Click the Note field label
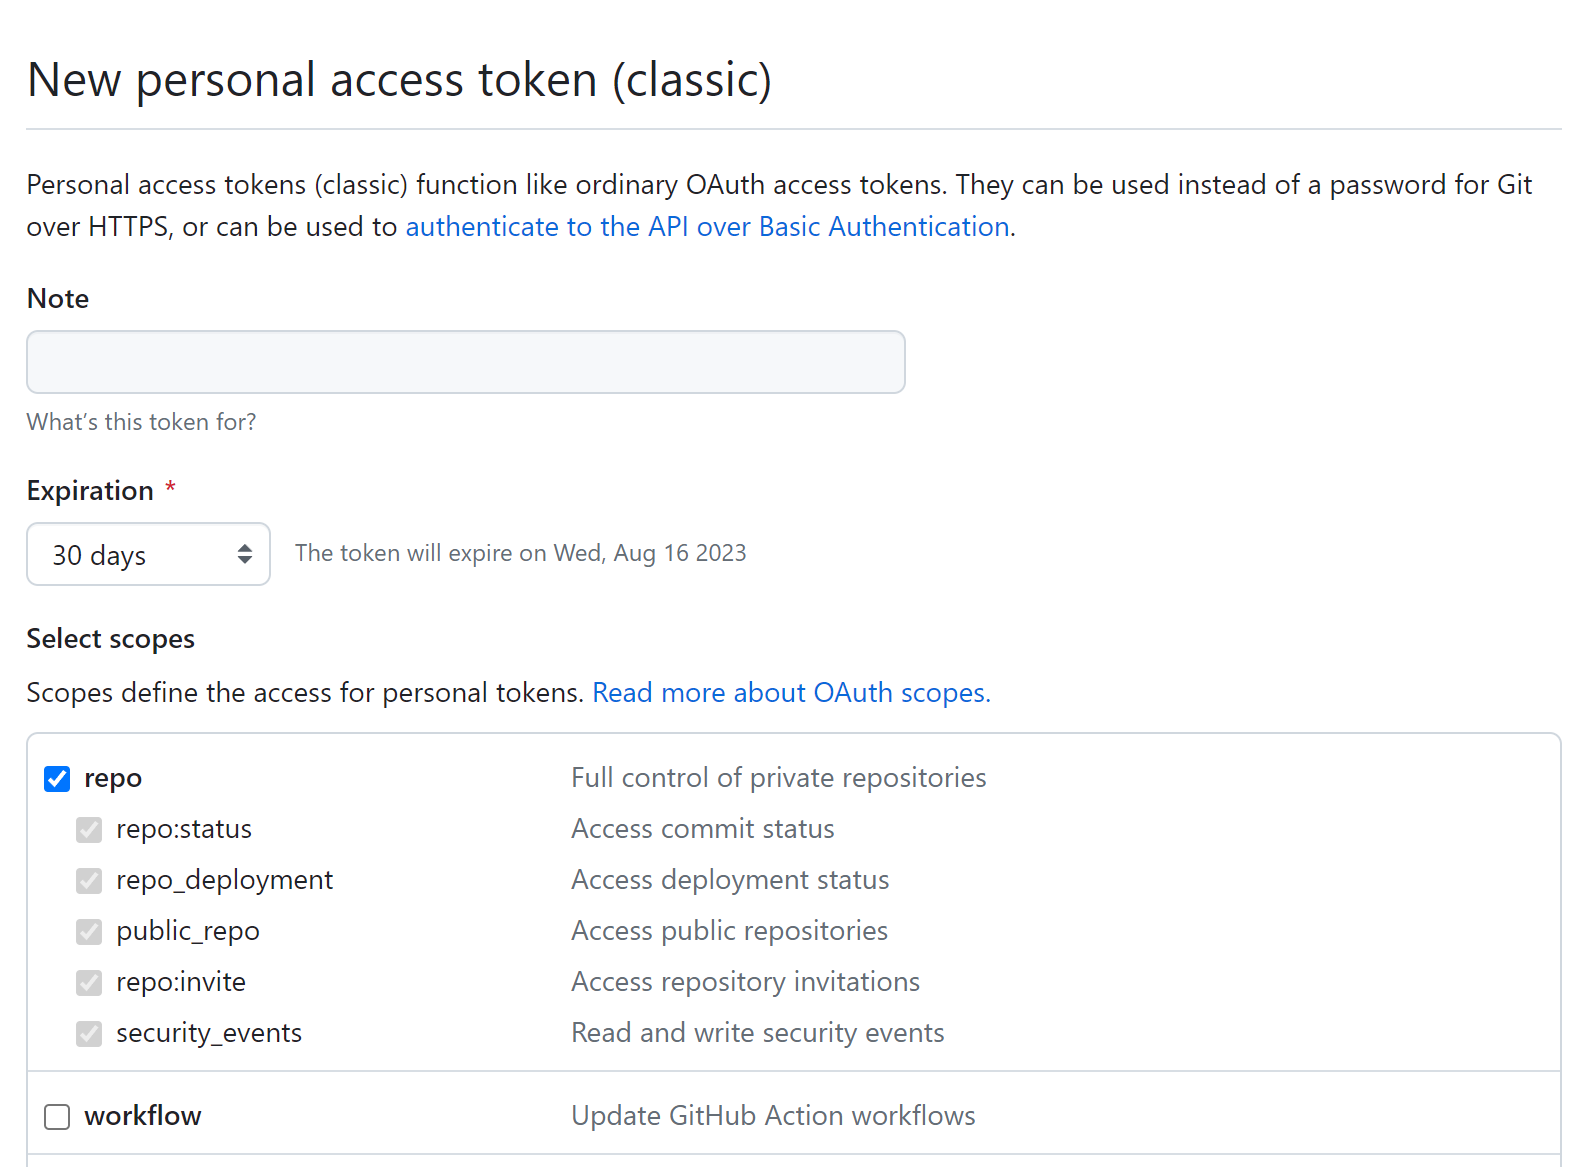The width and height of the screenshot is (1575, 1167). (x=58, y=299)
